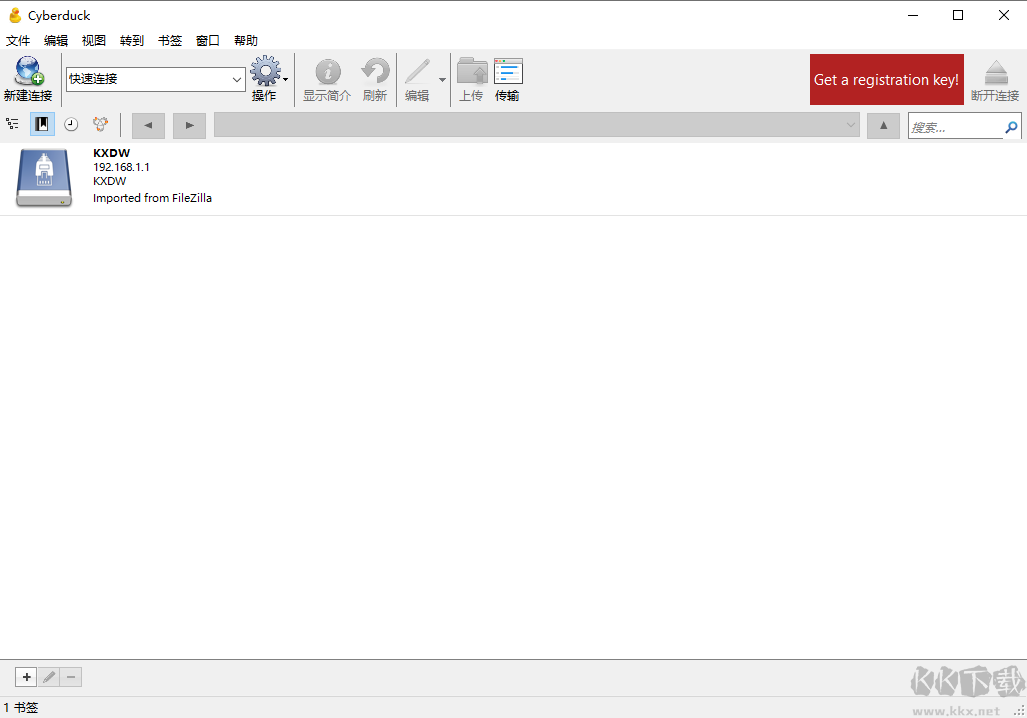Toggle the bookmarks view icon
Viewport: 1027px width, 718px height.
coord(42,124)
